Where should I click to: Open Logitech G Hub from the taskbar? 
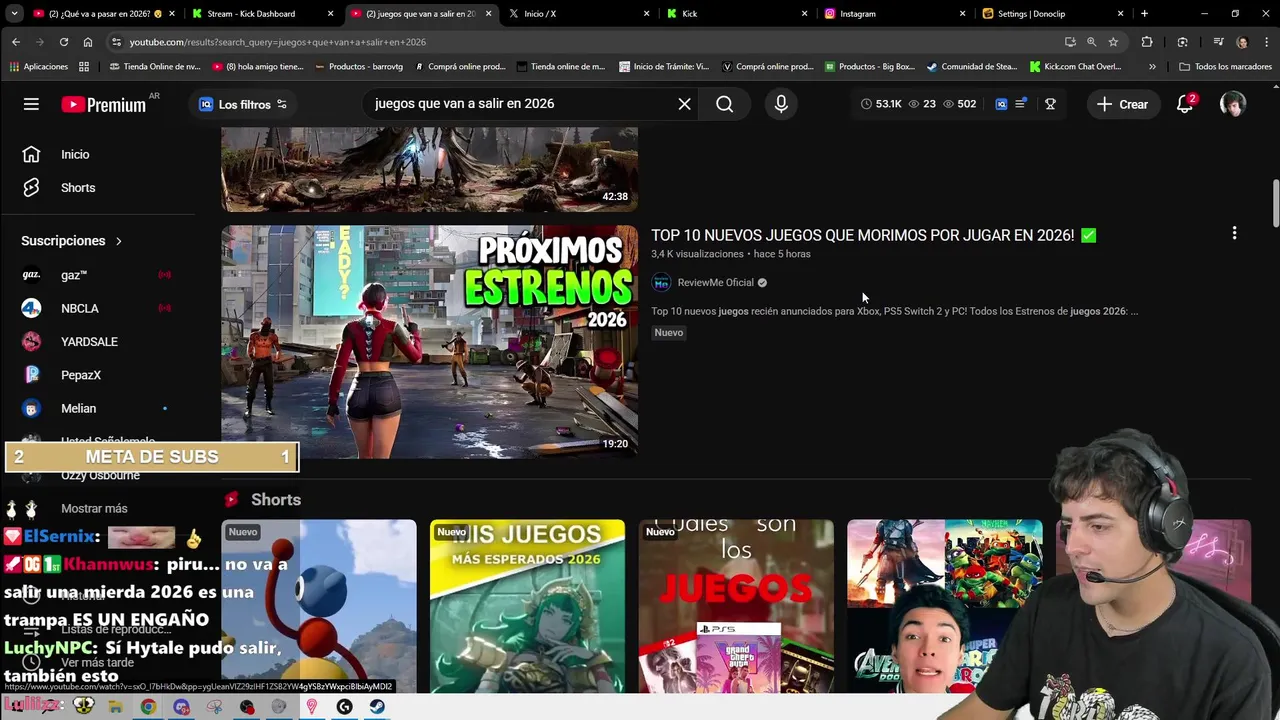tap(345, 707)
